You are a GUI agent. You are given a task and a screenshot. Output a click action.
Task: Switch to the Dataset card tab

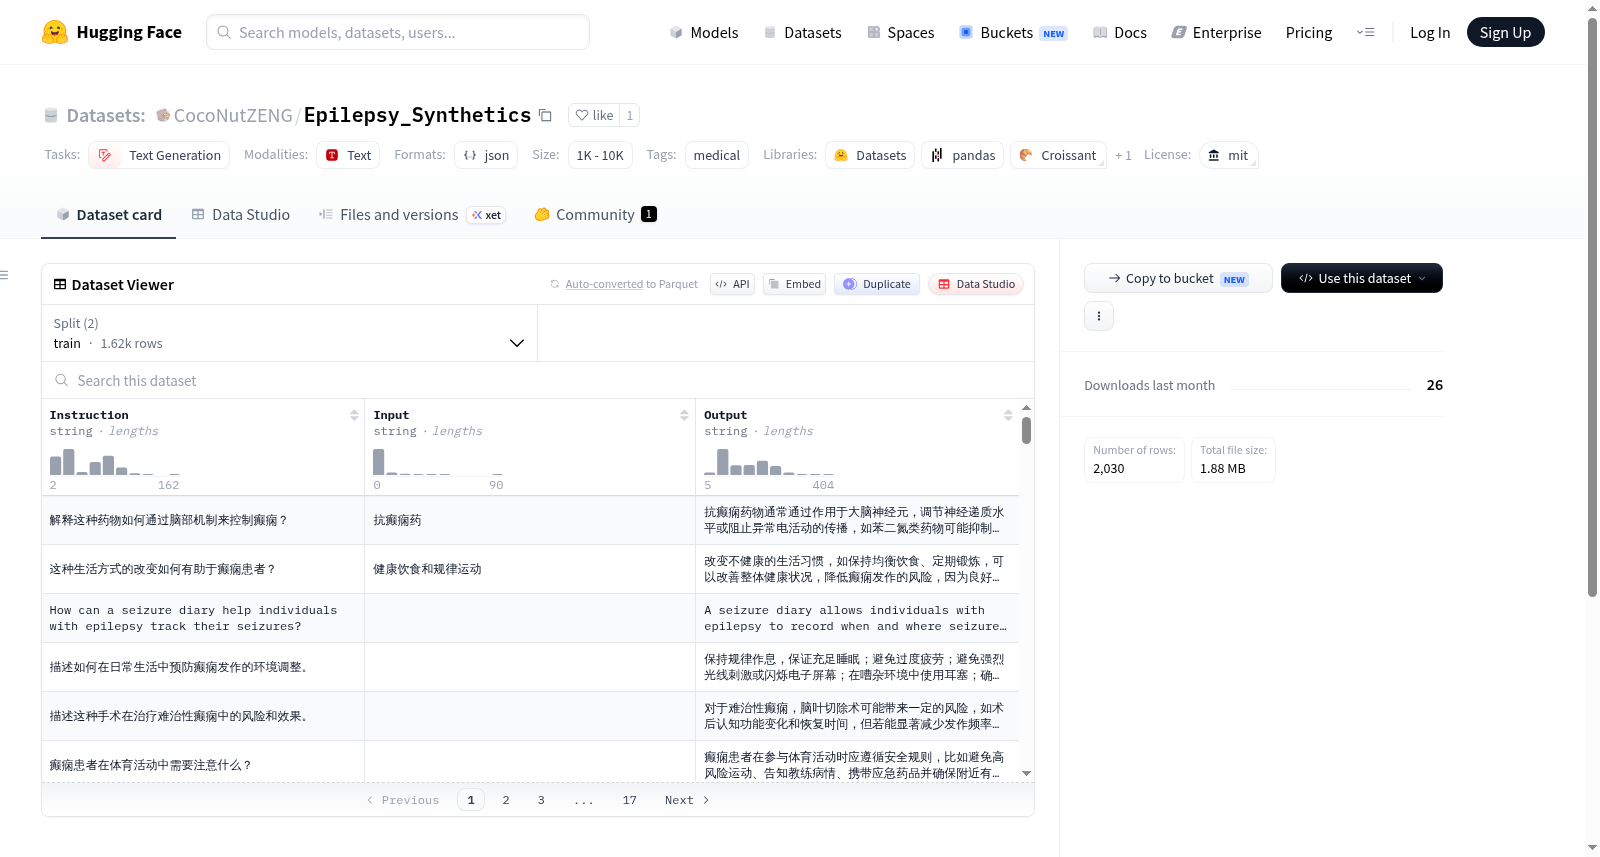(108, 215)
